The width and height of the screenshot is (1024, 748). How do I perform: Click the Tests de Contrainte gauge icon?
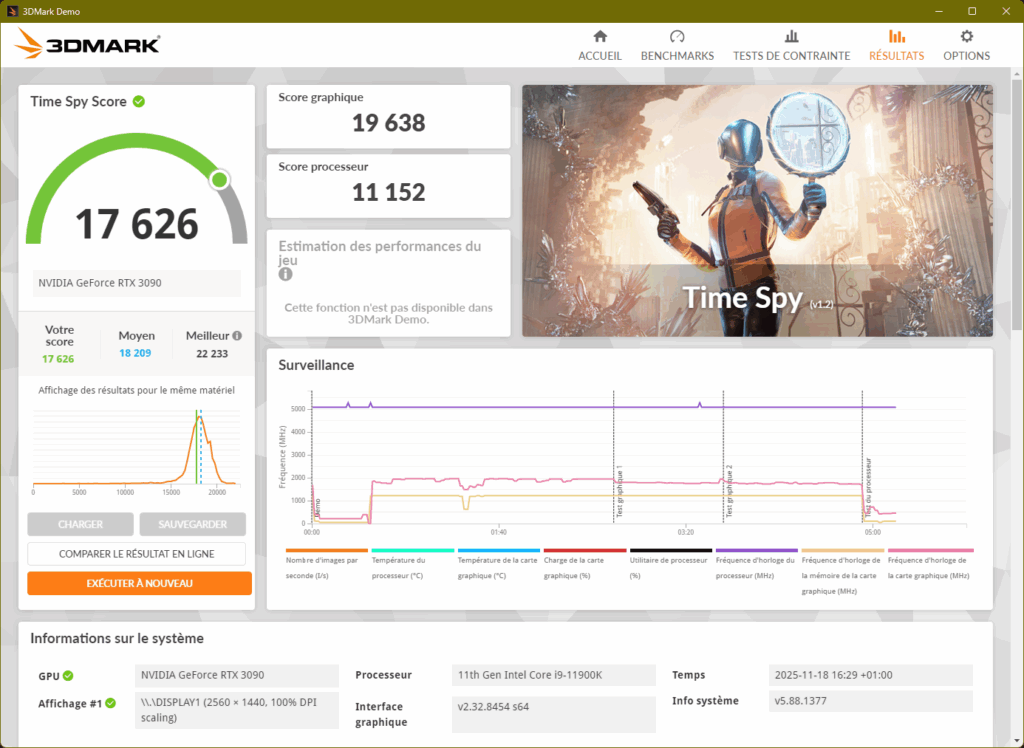coord(791,38)
